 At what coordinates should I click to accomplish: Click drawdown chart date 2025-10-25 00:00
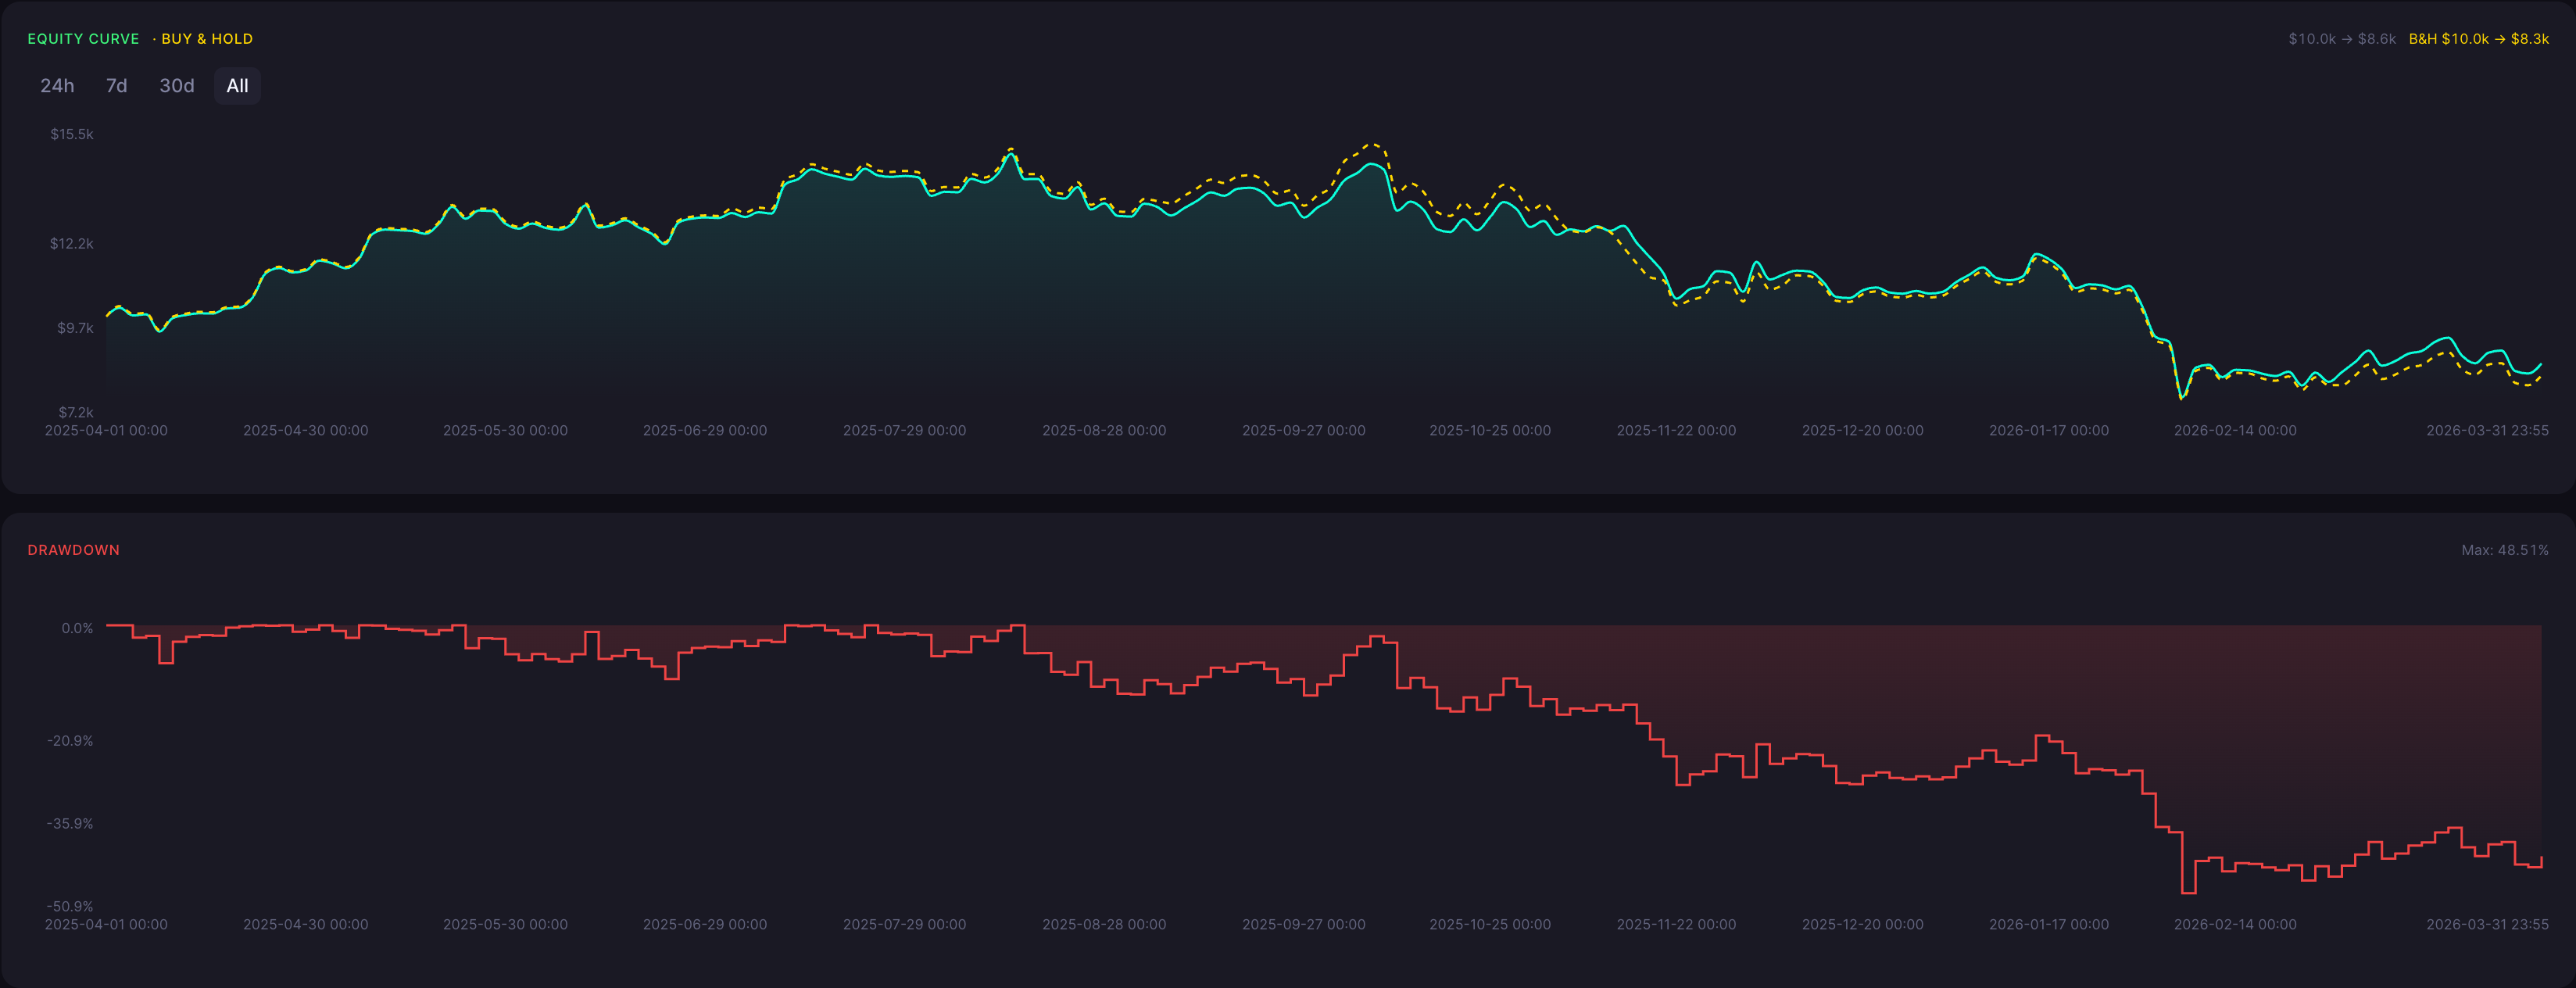pyautogui.click(x=1490, y=925)
